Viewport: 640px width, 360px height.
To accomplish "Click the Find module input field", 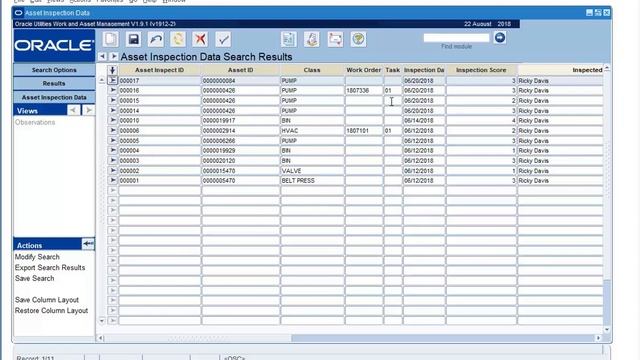I will tap(456, 38).
